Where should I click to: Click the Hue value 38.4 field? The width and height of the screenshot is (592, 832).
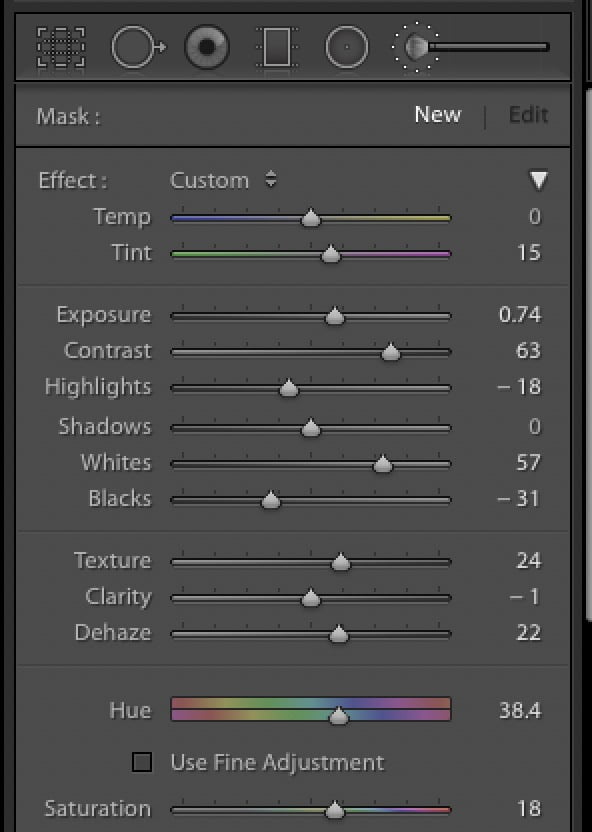[x=520, y=710]
